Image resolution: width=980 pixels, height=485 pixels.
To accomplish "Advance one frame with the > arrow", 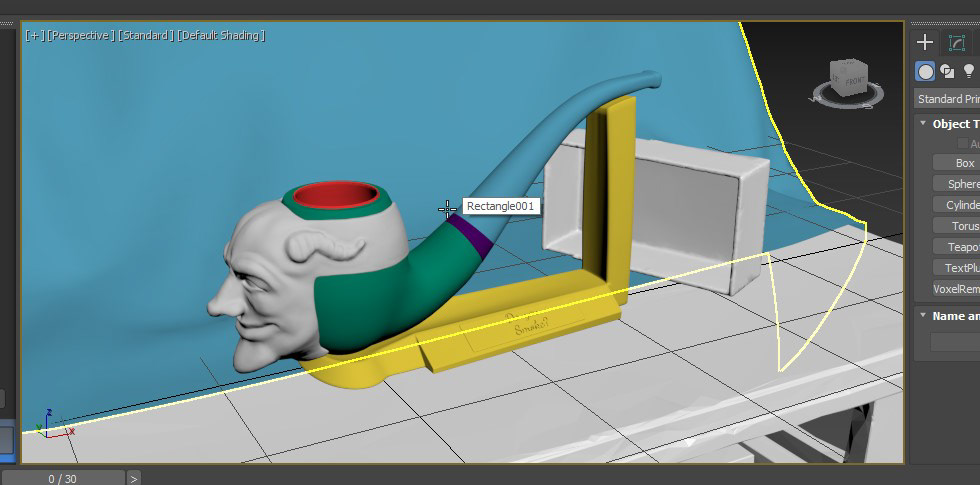I will click(134, 479).
